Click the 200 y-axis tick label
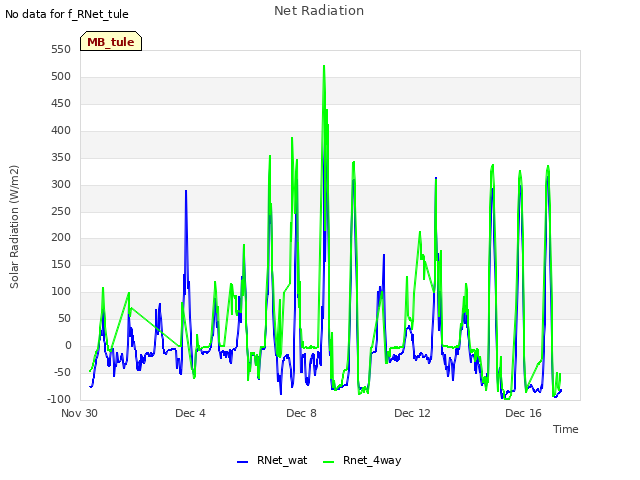640x480 pixels. (61, 238)
